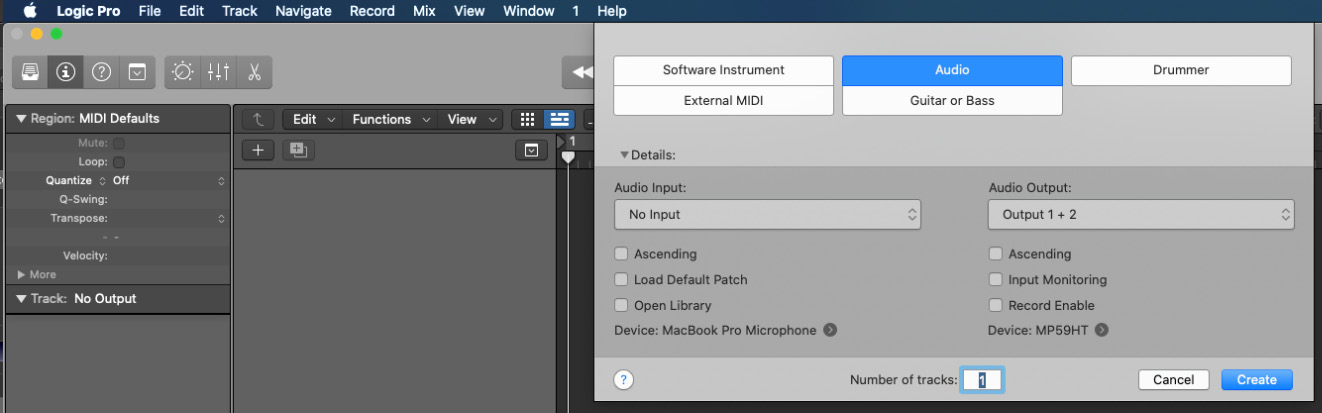The height and width of the screenshot is (413, 1322).
Task: Open the Functions dropdown in tracks area
Action: click(389, 119)
